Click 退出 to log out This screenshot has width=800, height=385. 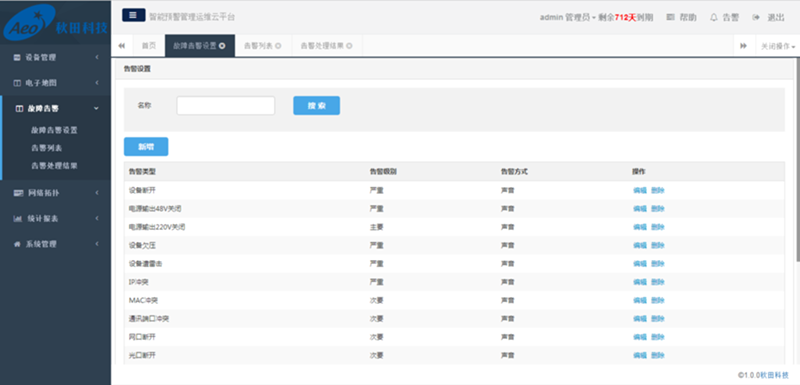point(776,17)
